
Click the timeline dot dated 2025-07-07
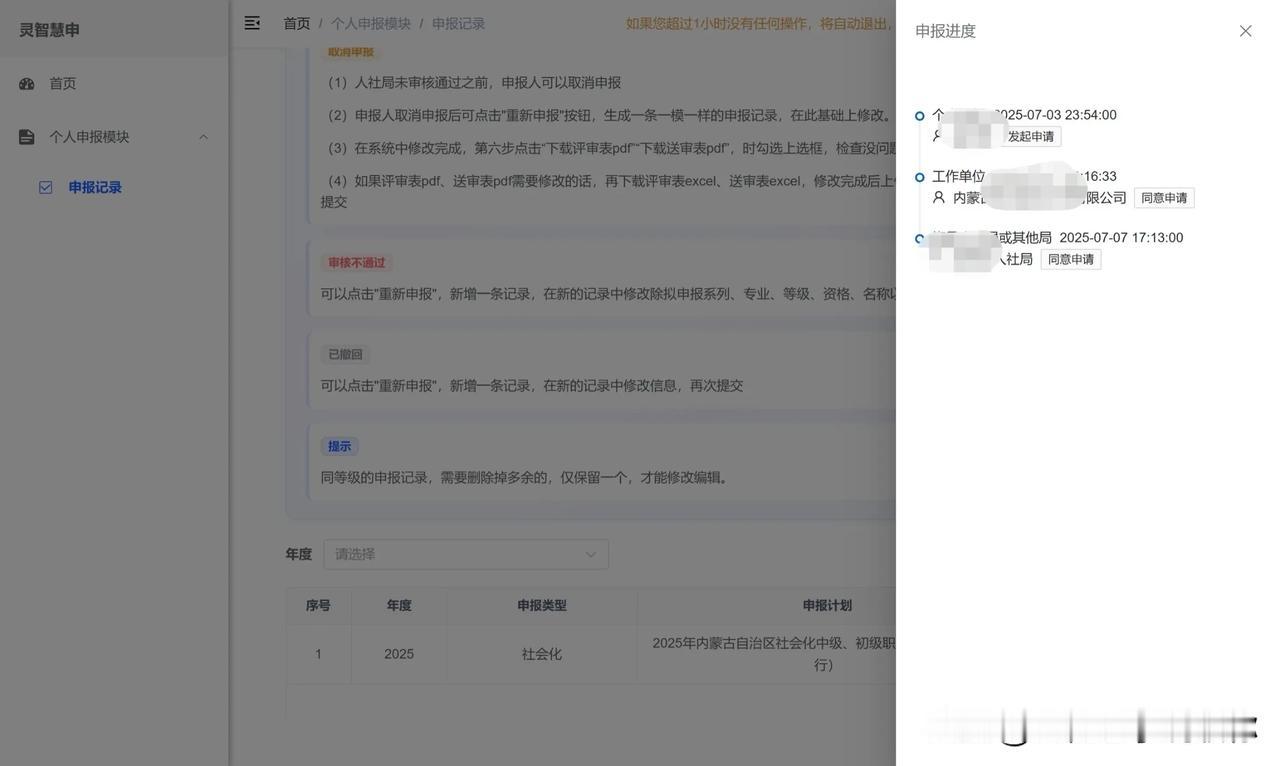click(x=920, y=239)
